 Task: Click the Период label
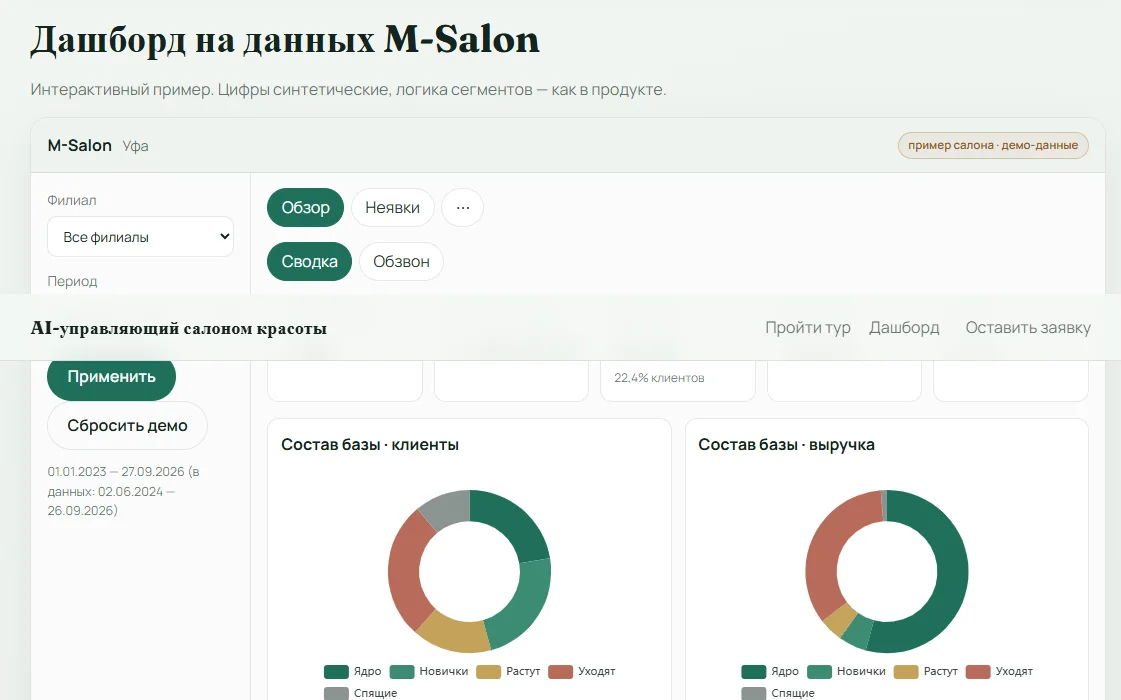tap(72, 281)
